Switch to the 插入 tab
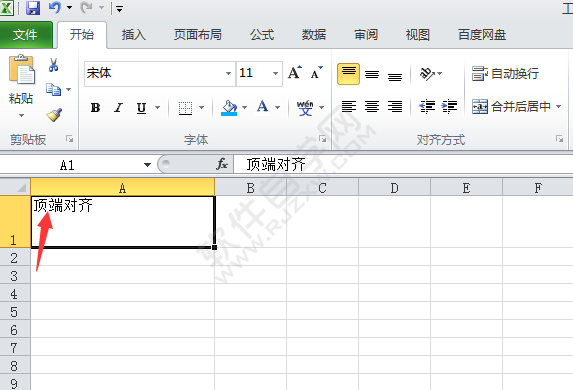Viewport: 573px width, 390px height. click(x=134, y=35)
